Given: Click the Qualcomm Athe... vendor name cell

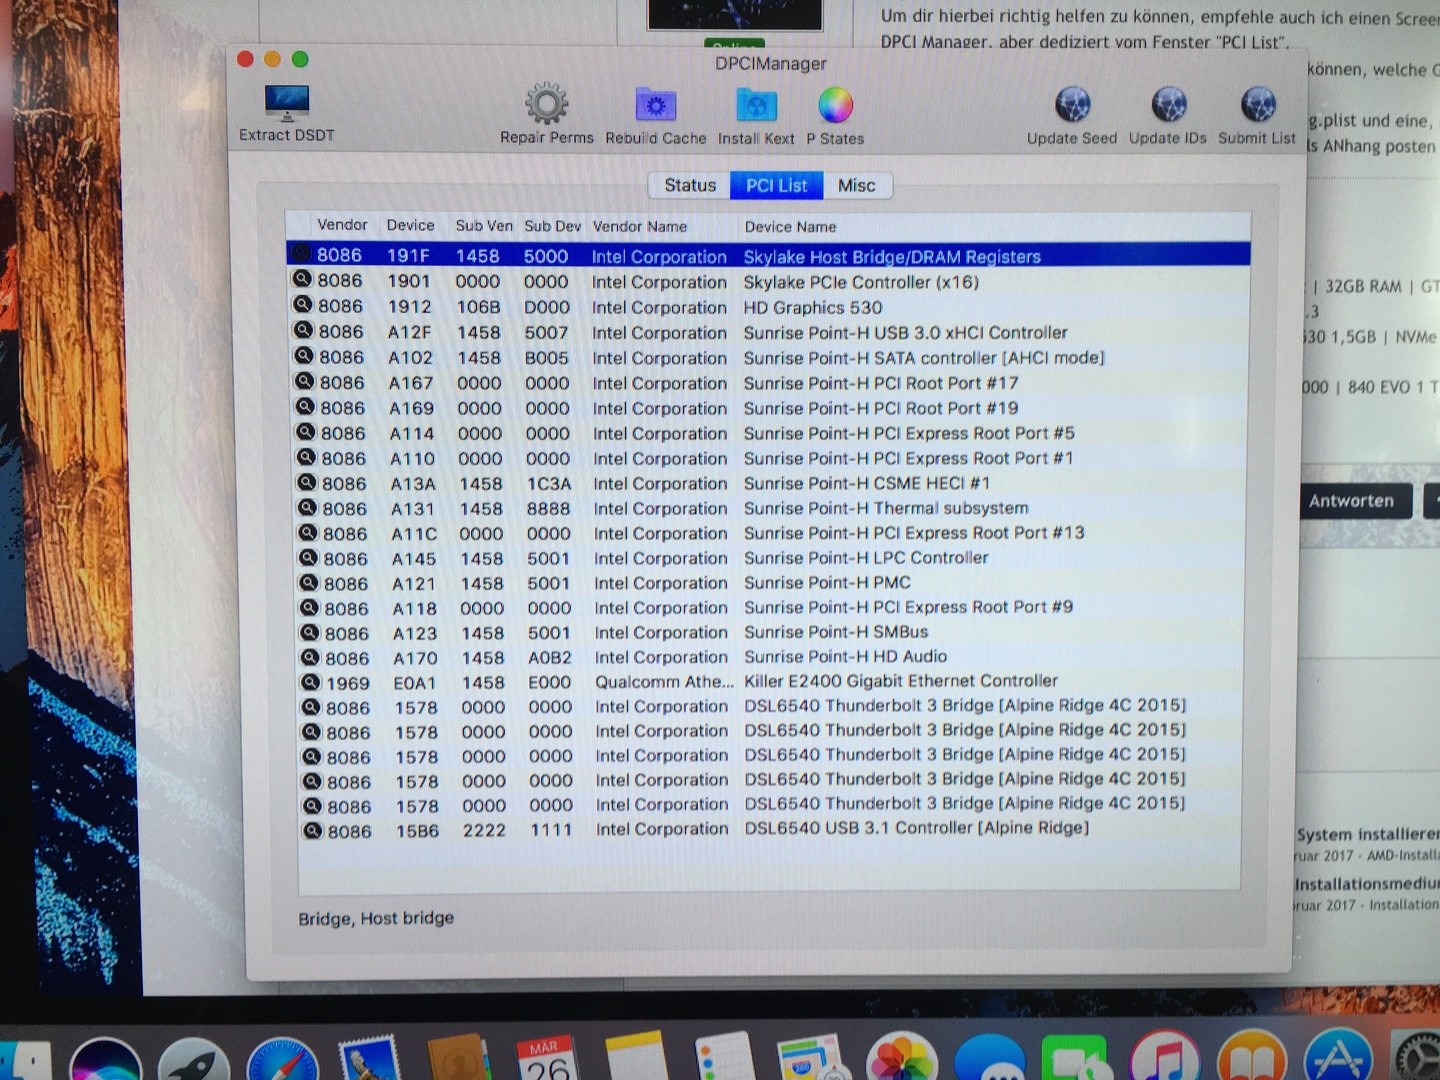Looking at the screenshot, I should click(664, 682).
